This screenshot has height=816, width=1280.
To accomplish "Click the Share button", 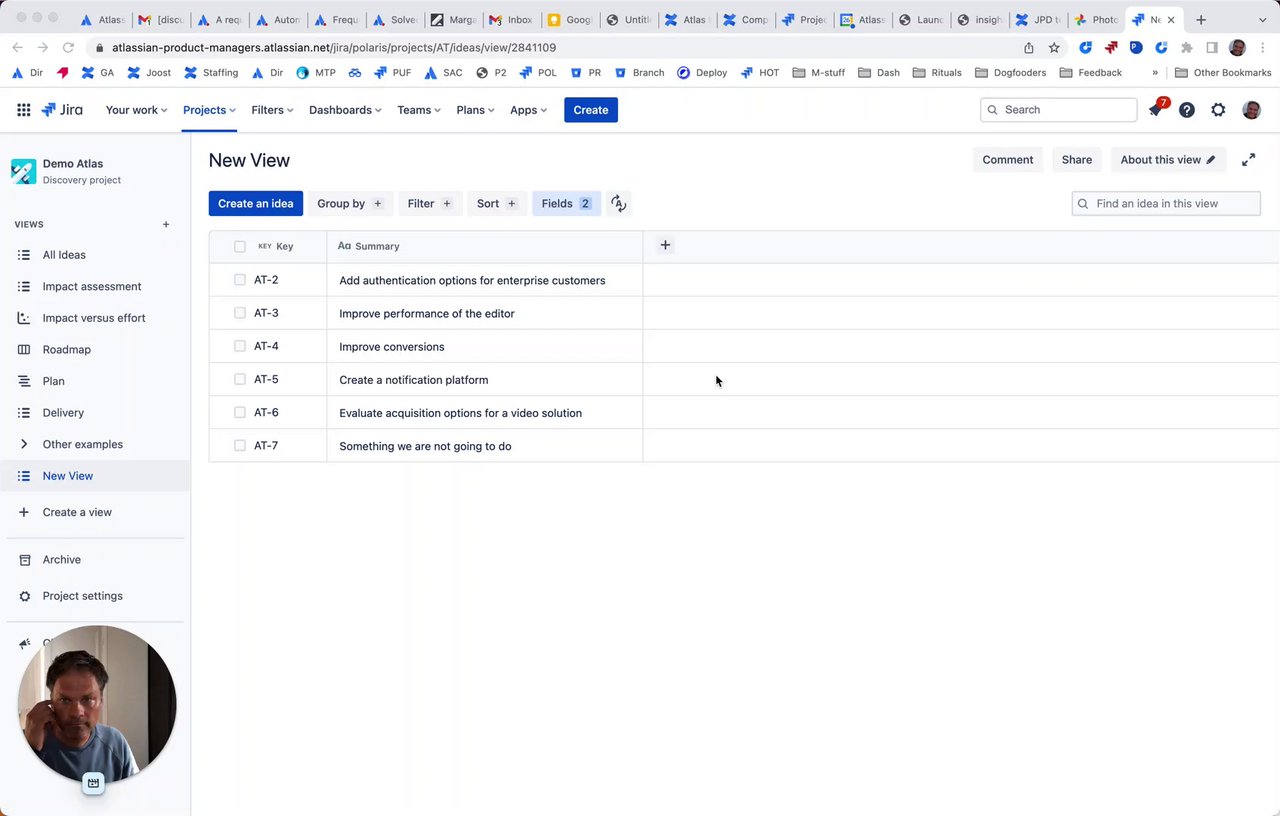I will click(x=1077, y=160).
